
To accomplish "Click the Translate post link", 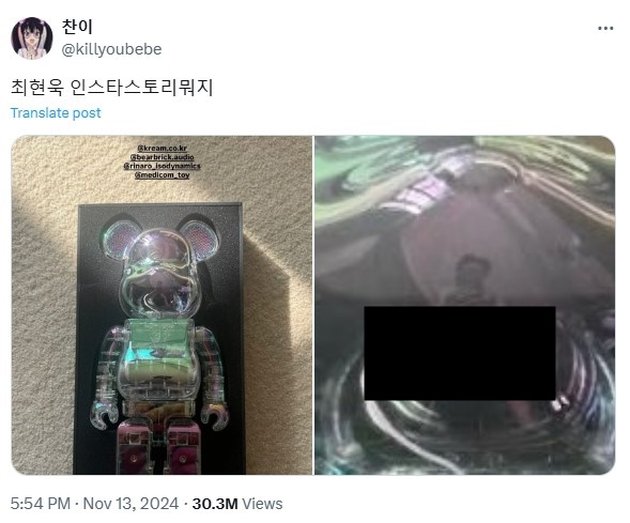I will (x=56, y=113).
